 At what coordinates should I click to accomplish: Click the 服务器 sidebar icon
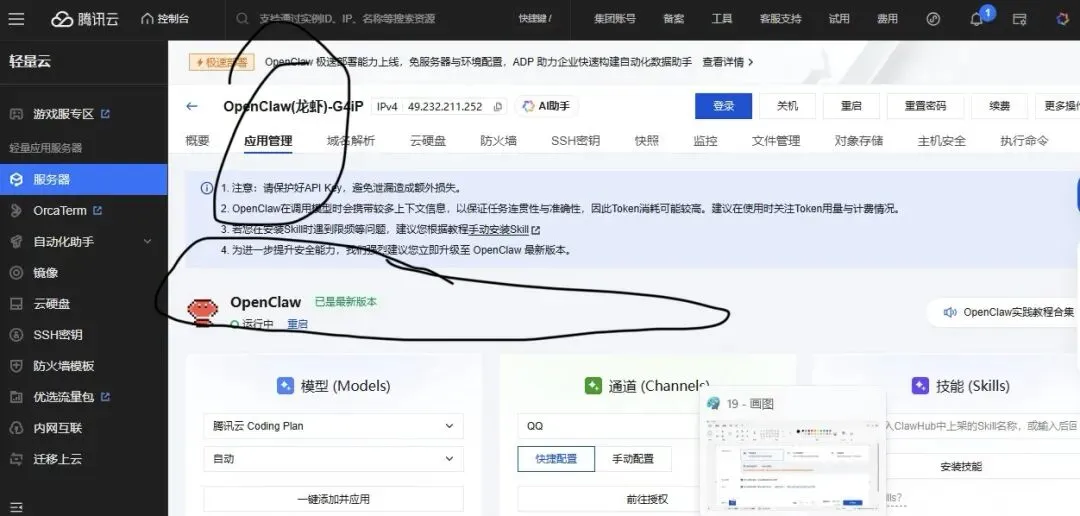pos(16,180)
